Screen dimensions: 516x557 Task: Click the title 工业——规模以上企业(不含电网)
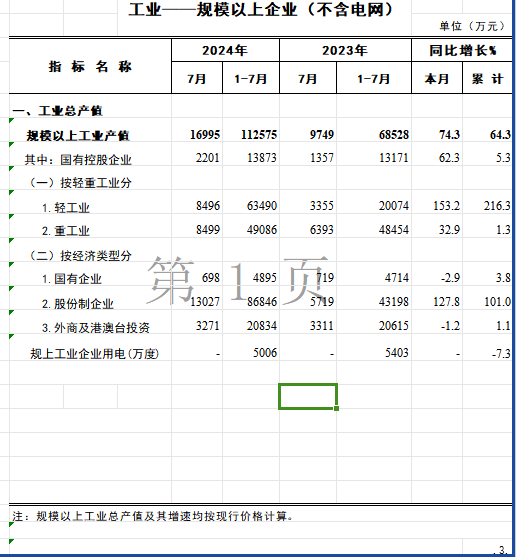(262, 10)
